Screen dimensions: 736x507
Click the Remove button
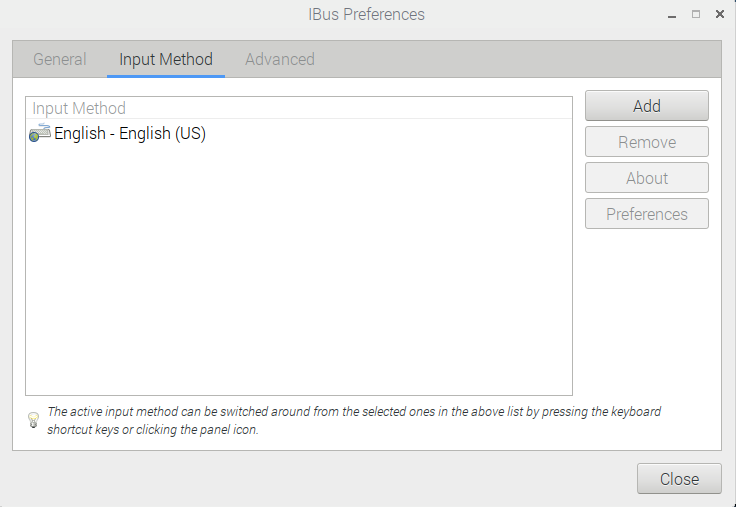[646, 142]
